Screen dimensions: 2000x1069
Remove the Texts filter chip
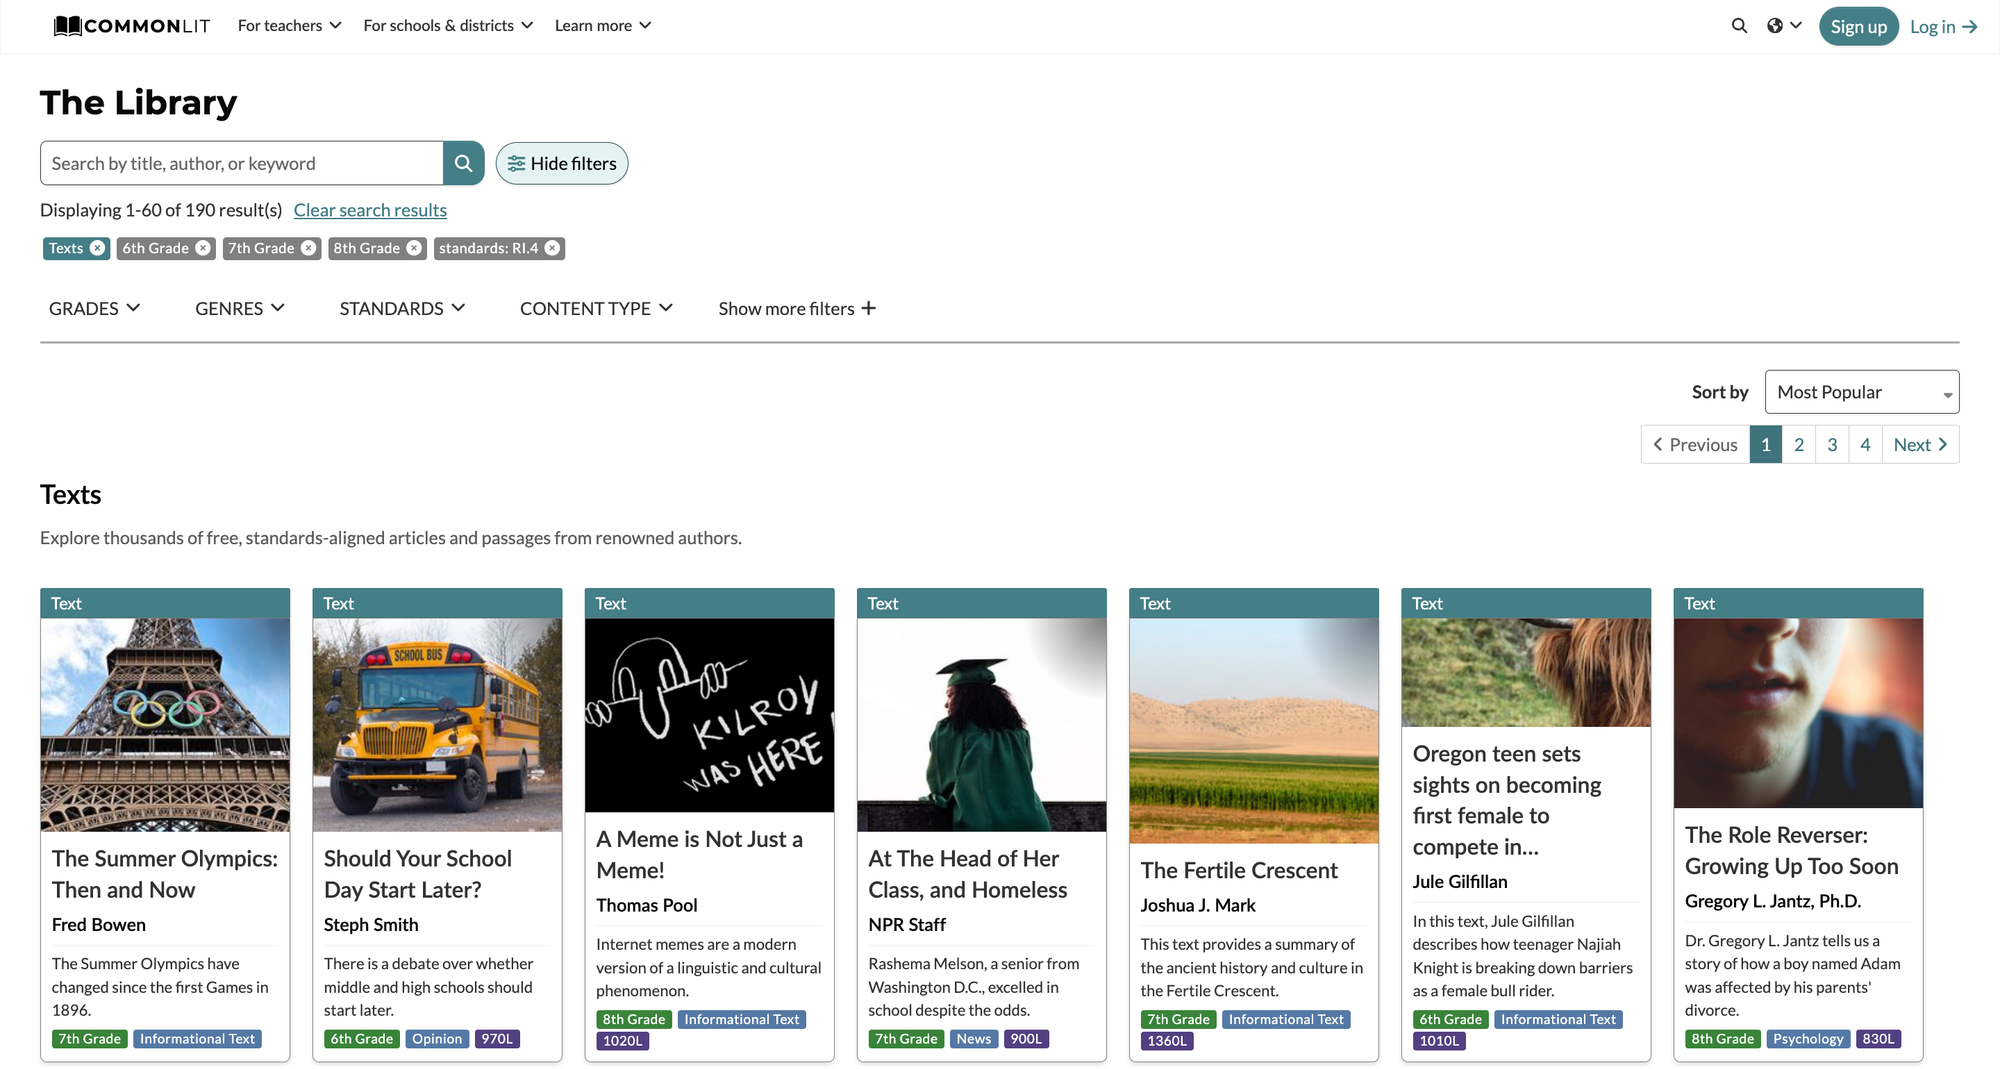[x=97, y=248]
